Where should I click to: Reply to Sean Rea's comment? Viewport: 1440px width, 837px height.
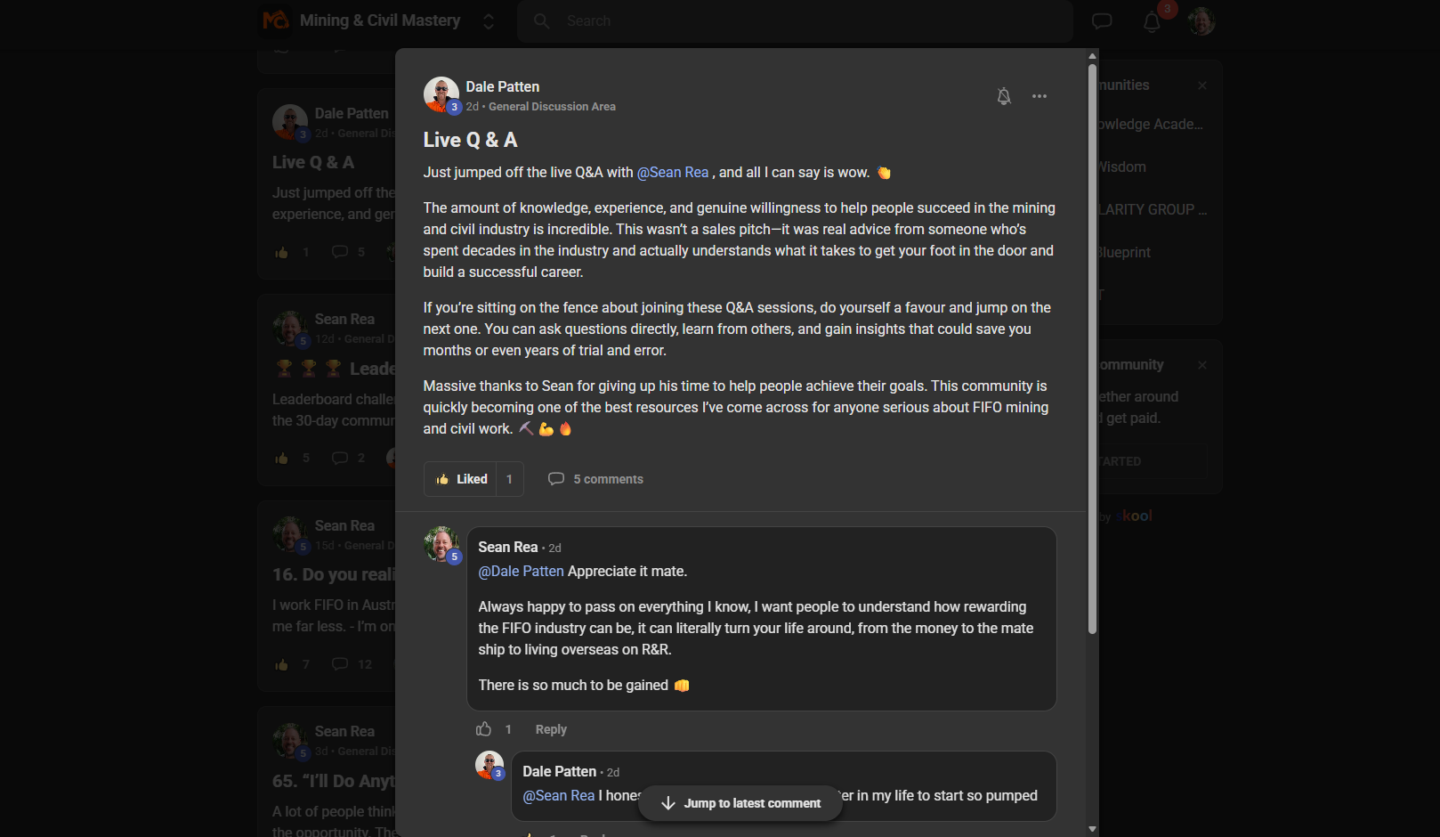coord(551,729)
